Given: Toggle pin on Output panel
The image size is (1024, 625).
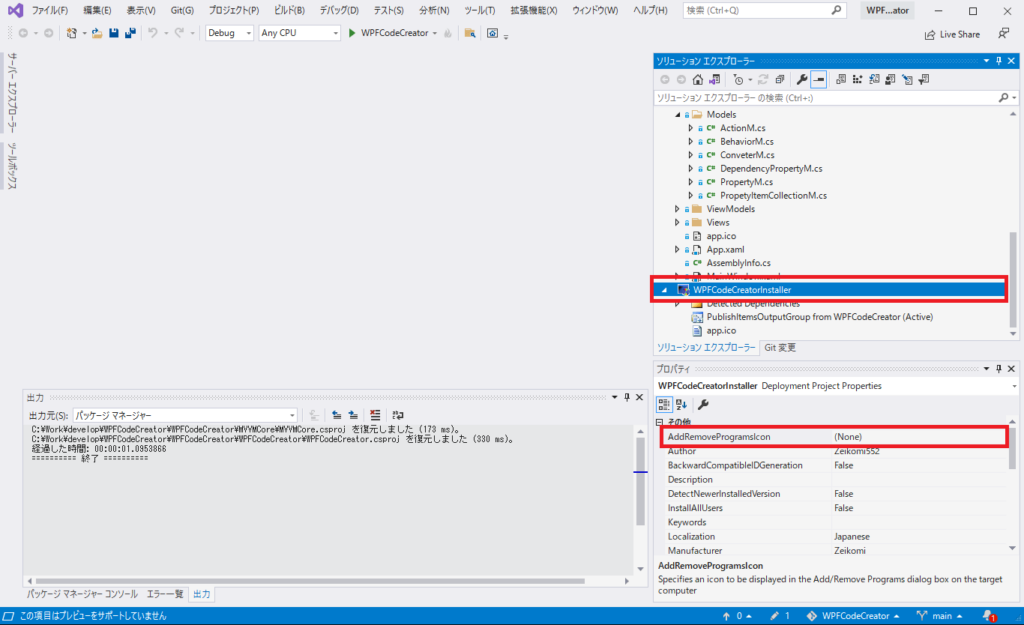Looking at the screenshot, I should pos(626,397).
